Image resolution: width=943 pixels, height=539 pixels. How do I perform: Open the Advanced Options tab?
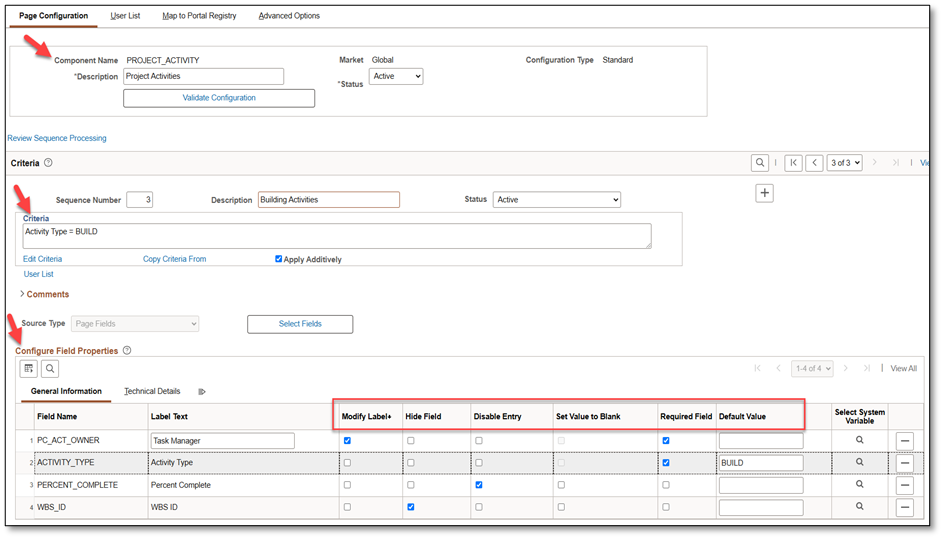[x=289, y=16]
